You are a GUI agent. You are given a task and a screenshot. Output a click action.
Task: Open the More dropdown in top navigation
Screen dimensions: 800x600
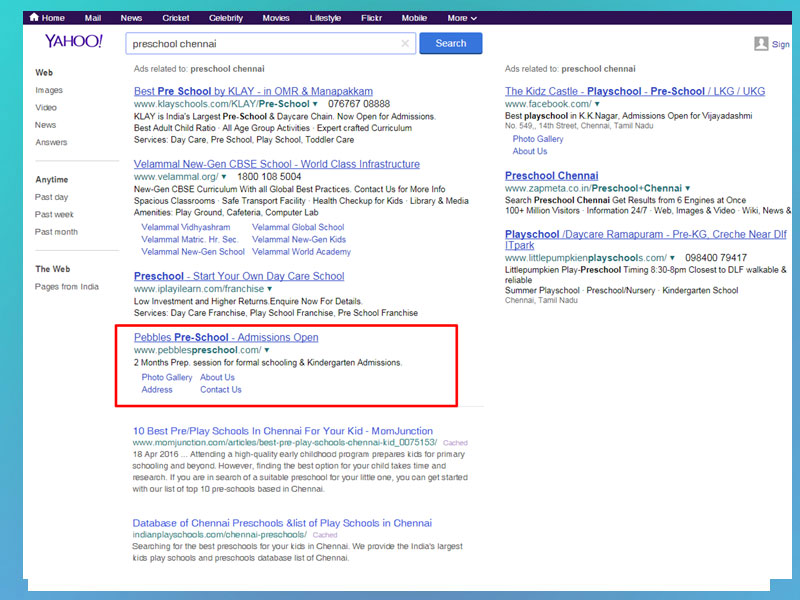[x=462, y=18]
